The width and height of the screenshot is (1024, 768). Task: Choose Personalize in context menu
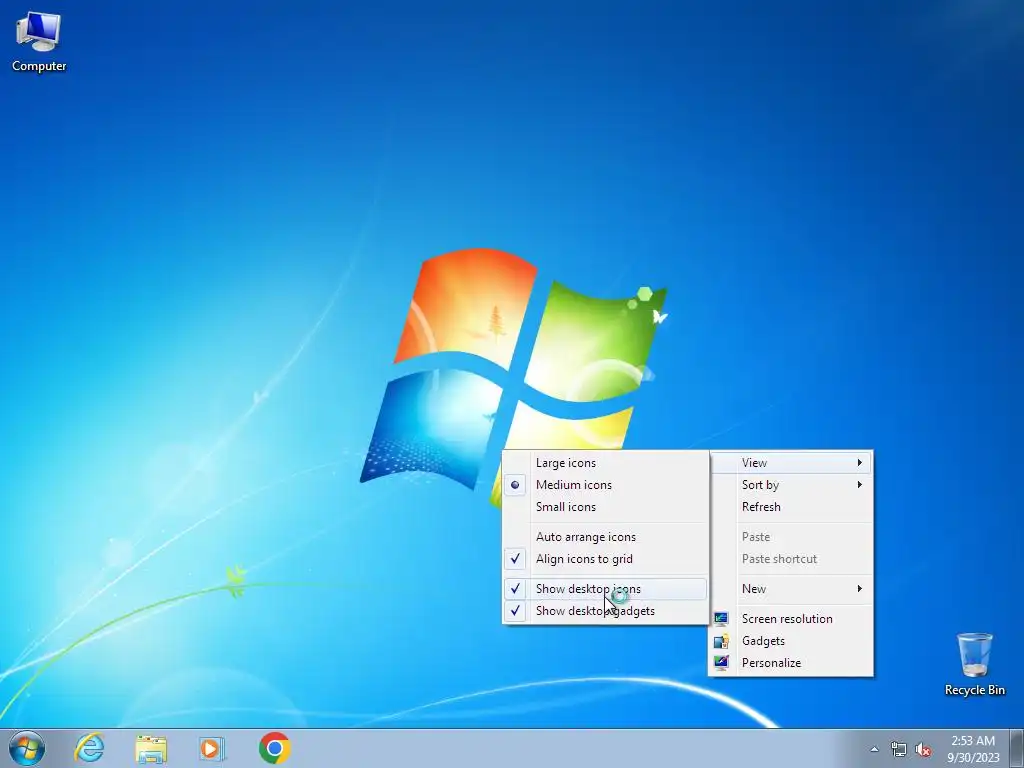click(791, 664)
